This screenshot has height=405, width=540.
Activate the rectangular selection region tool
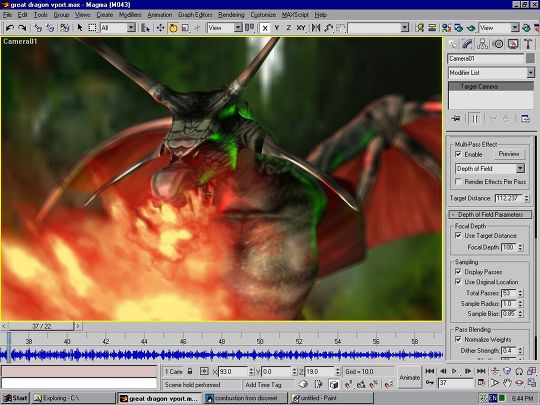(x=92, y=28)
